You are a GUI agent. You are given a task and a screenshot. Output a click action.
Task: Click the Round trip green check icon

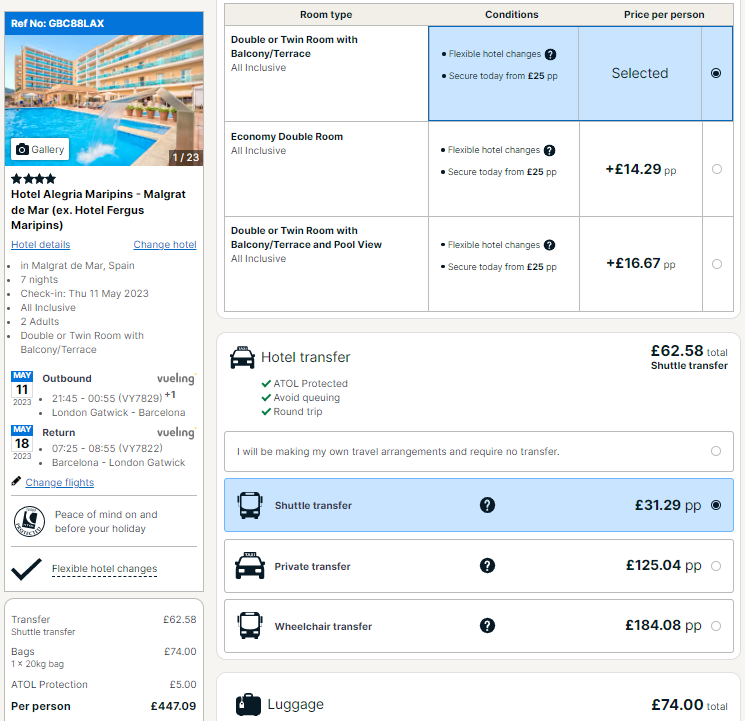click(x=266, y=412)
